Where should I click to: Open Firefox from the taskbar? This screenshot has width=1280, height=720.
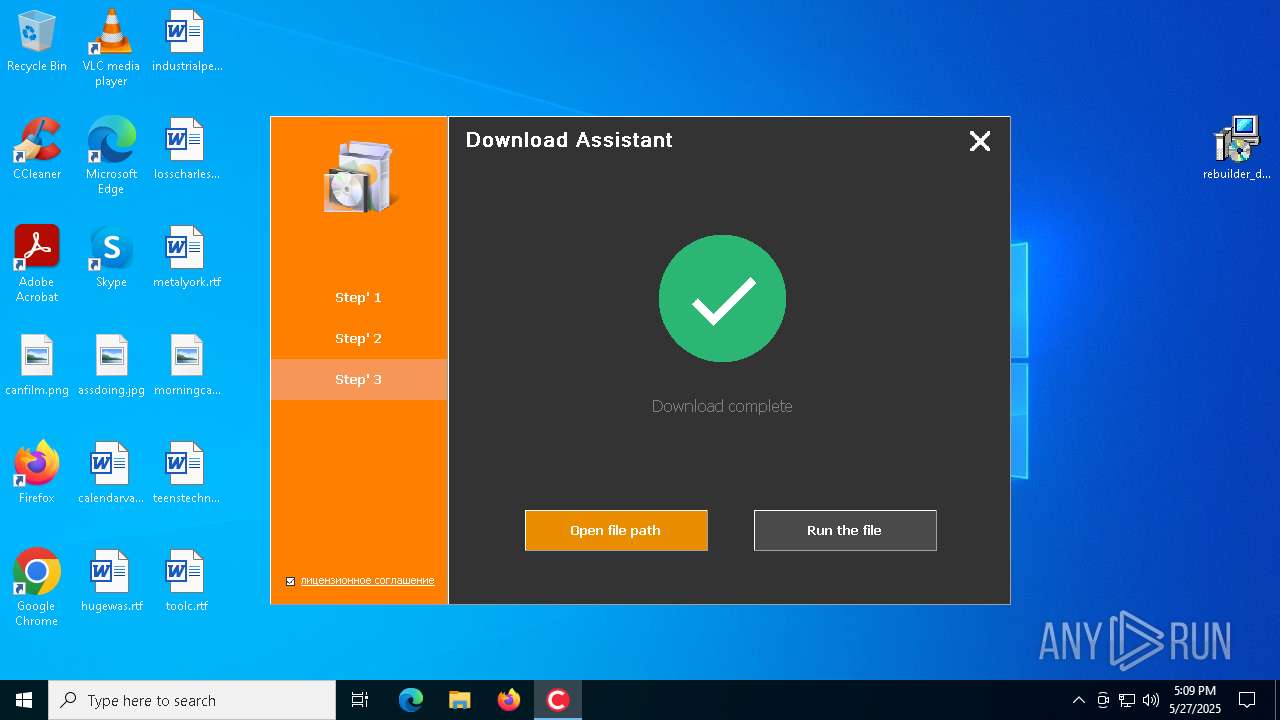pyautogui.click(x=509, y=700)
